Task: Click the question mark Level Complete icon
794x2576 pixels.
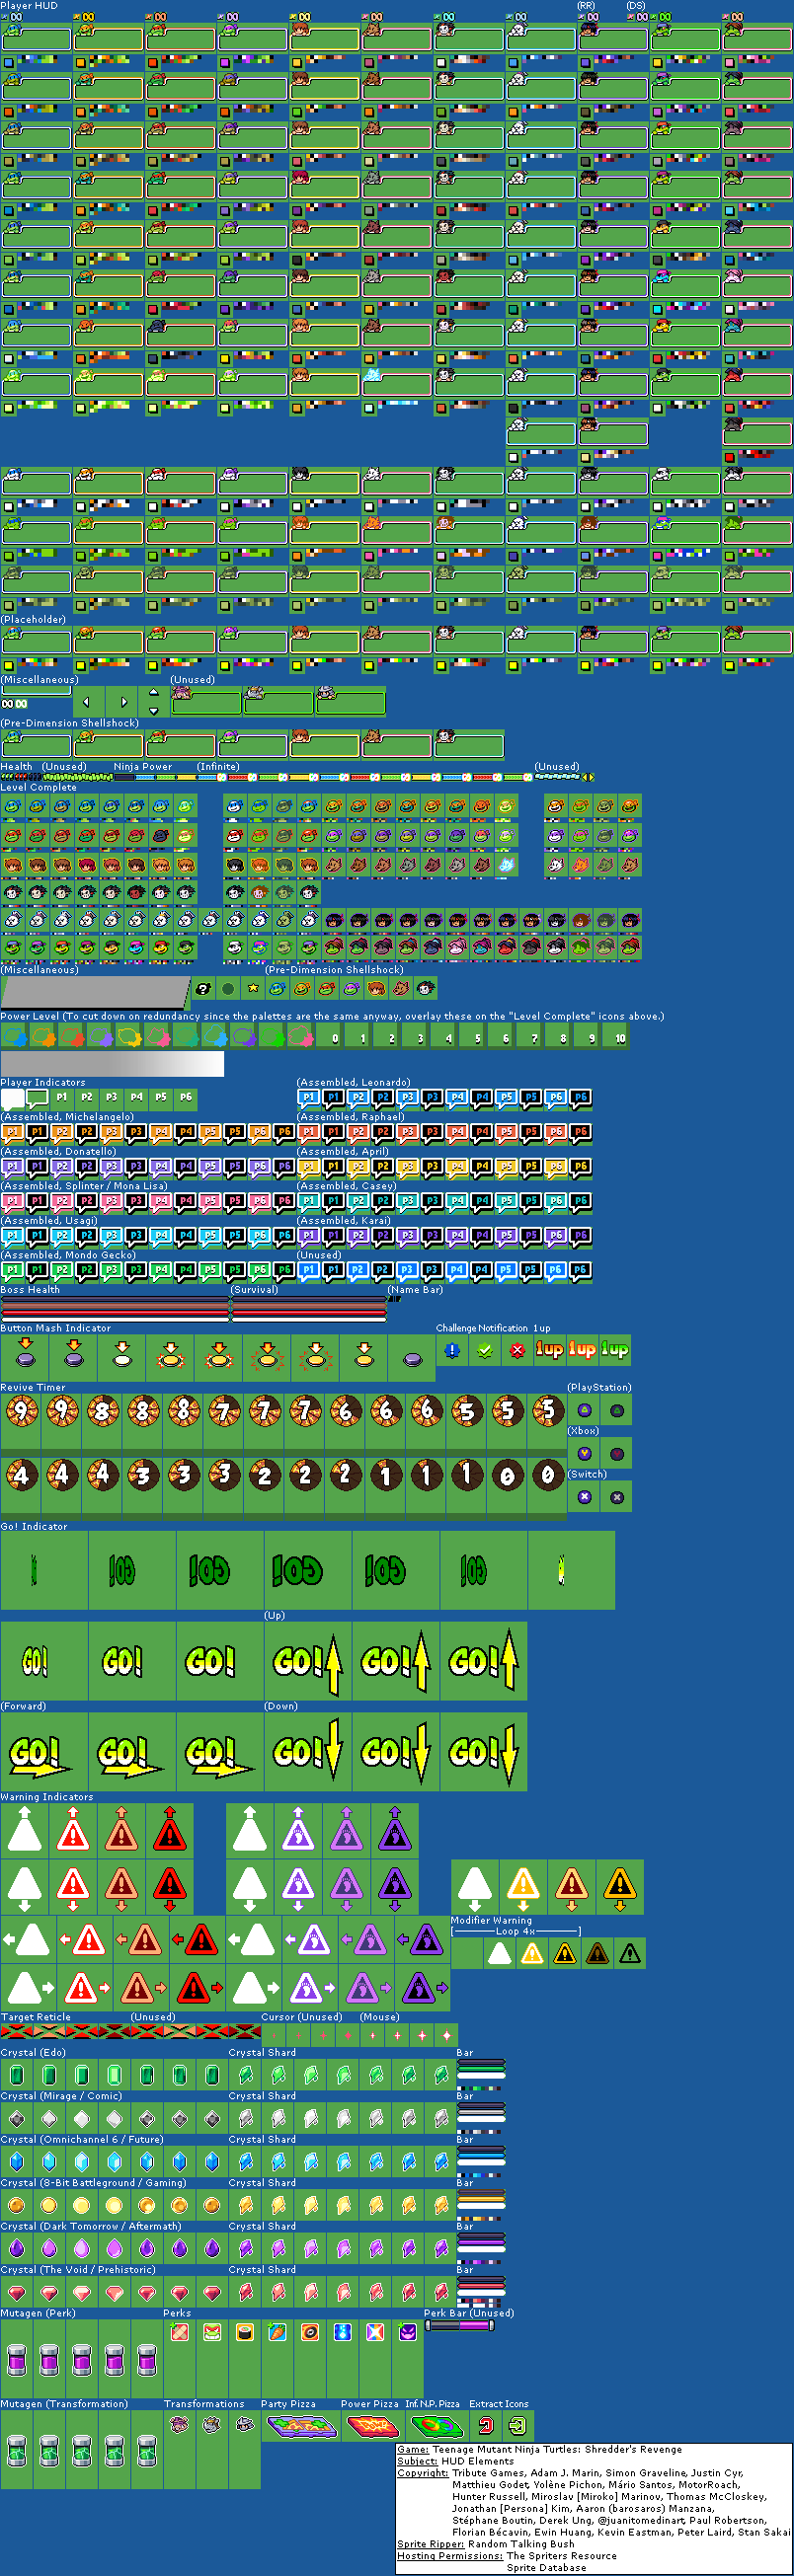Action: click(x=203, y=989)
